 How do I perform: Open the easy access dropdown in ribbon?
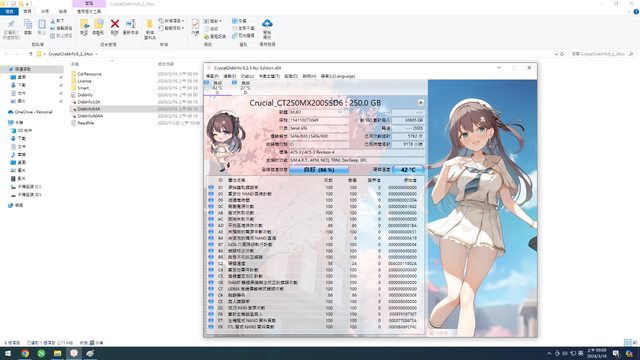click(171, 28)
